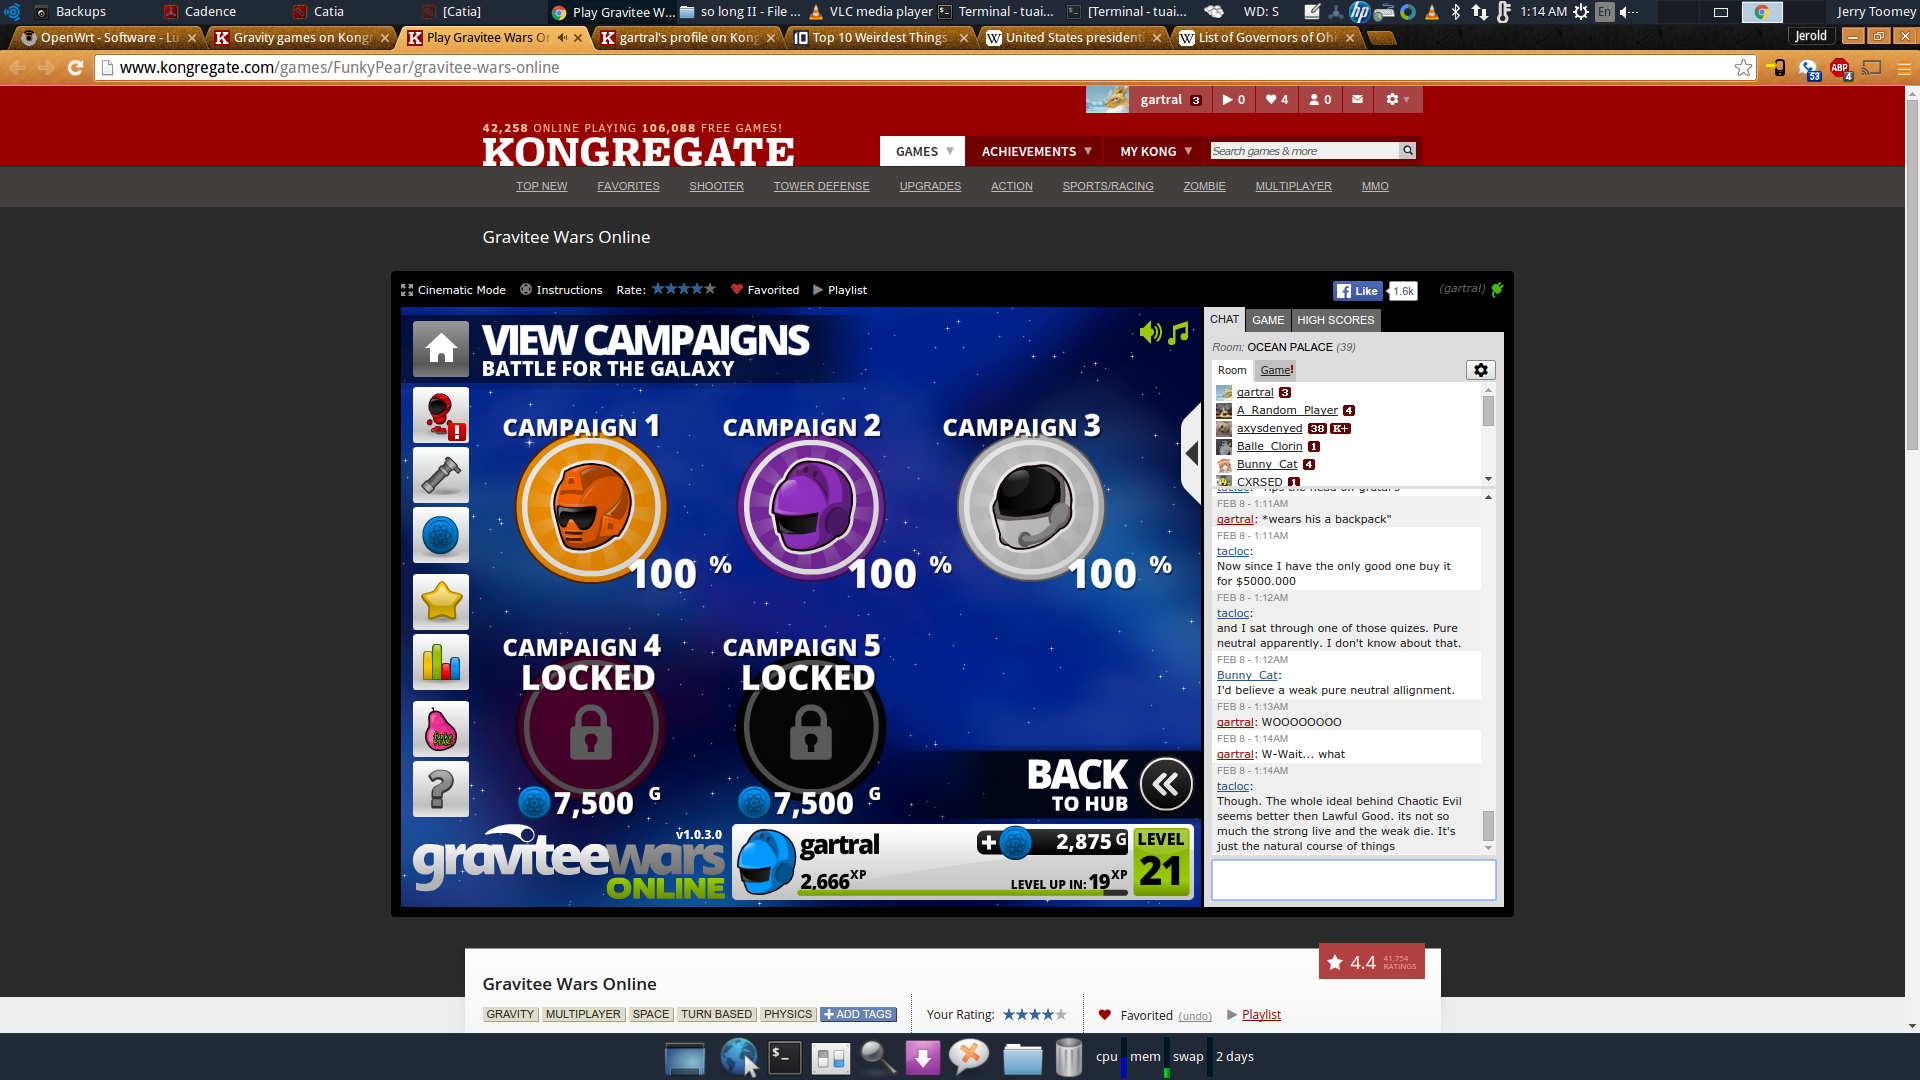Open playlist count icon in header
The height and width of the screenshot is (1080, 1920).
[1233, 100]
